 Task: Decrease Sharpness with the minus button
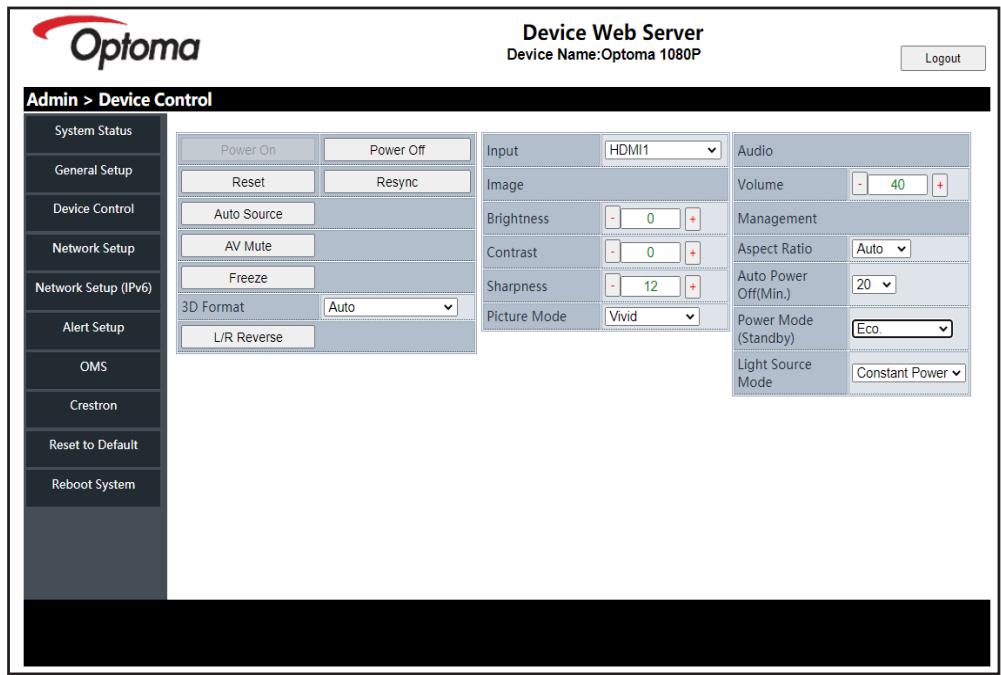click(612, 286)
